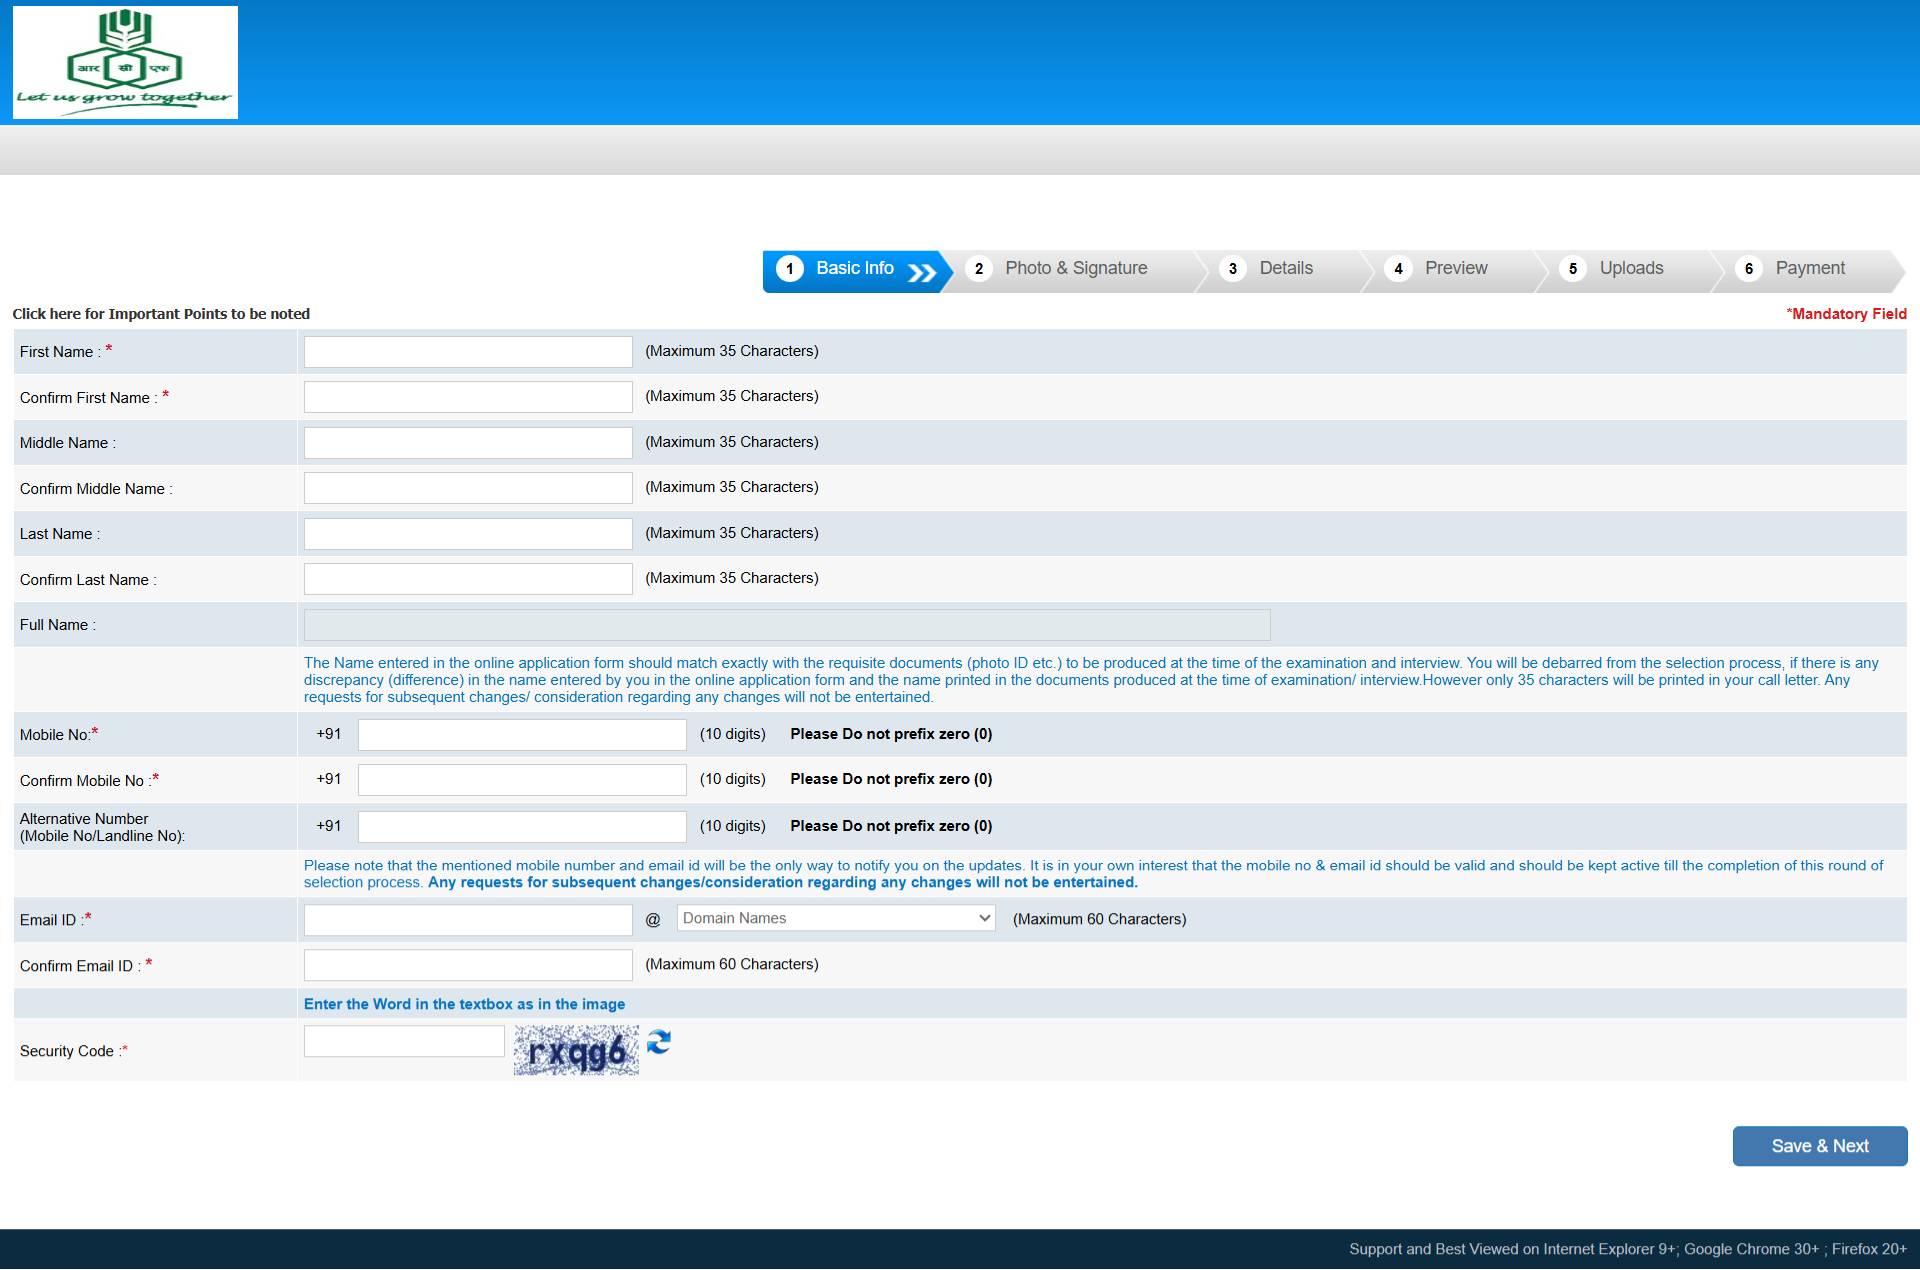Select the Uploads step tab

tap(1630, 269)
